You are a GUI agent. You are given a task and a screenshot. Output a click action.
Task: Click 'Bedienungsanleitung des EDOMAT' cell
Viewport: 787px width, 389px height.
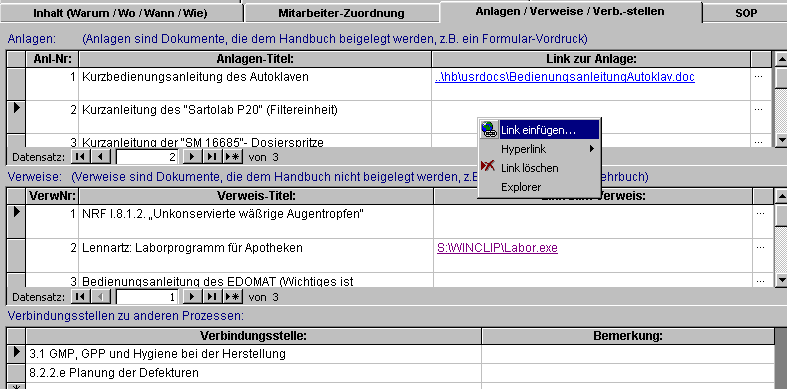[x=256, y=280]
